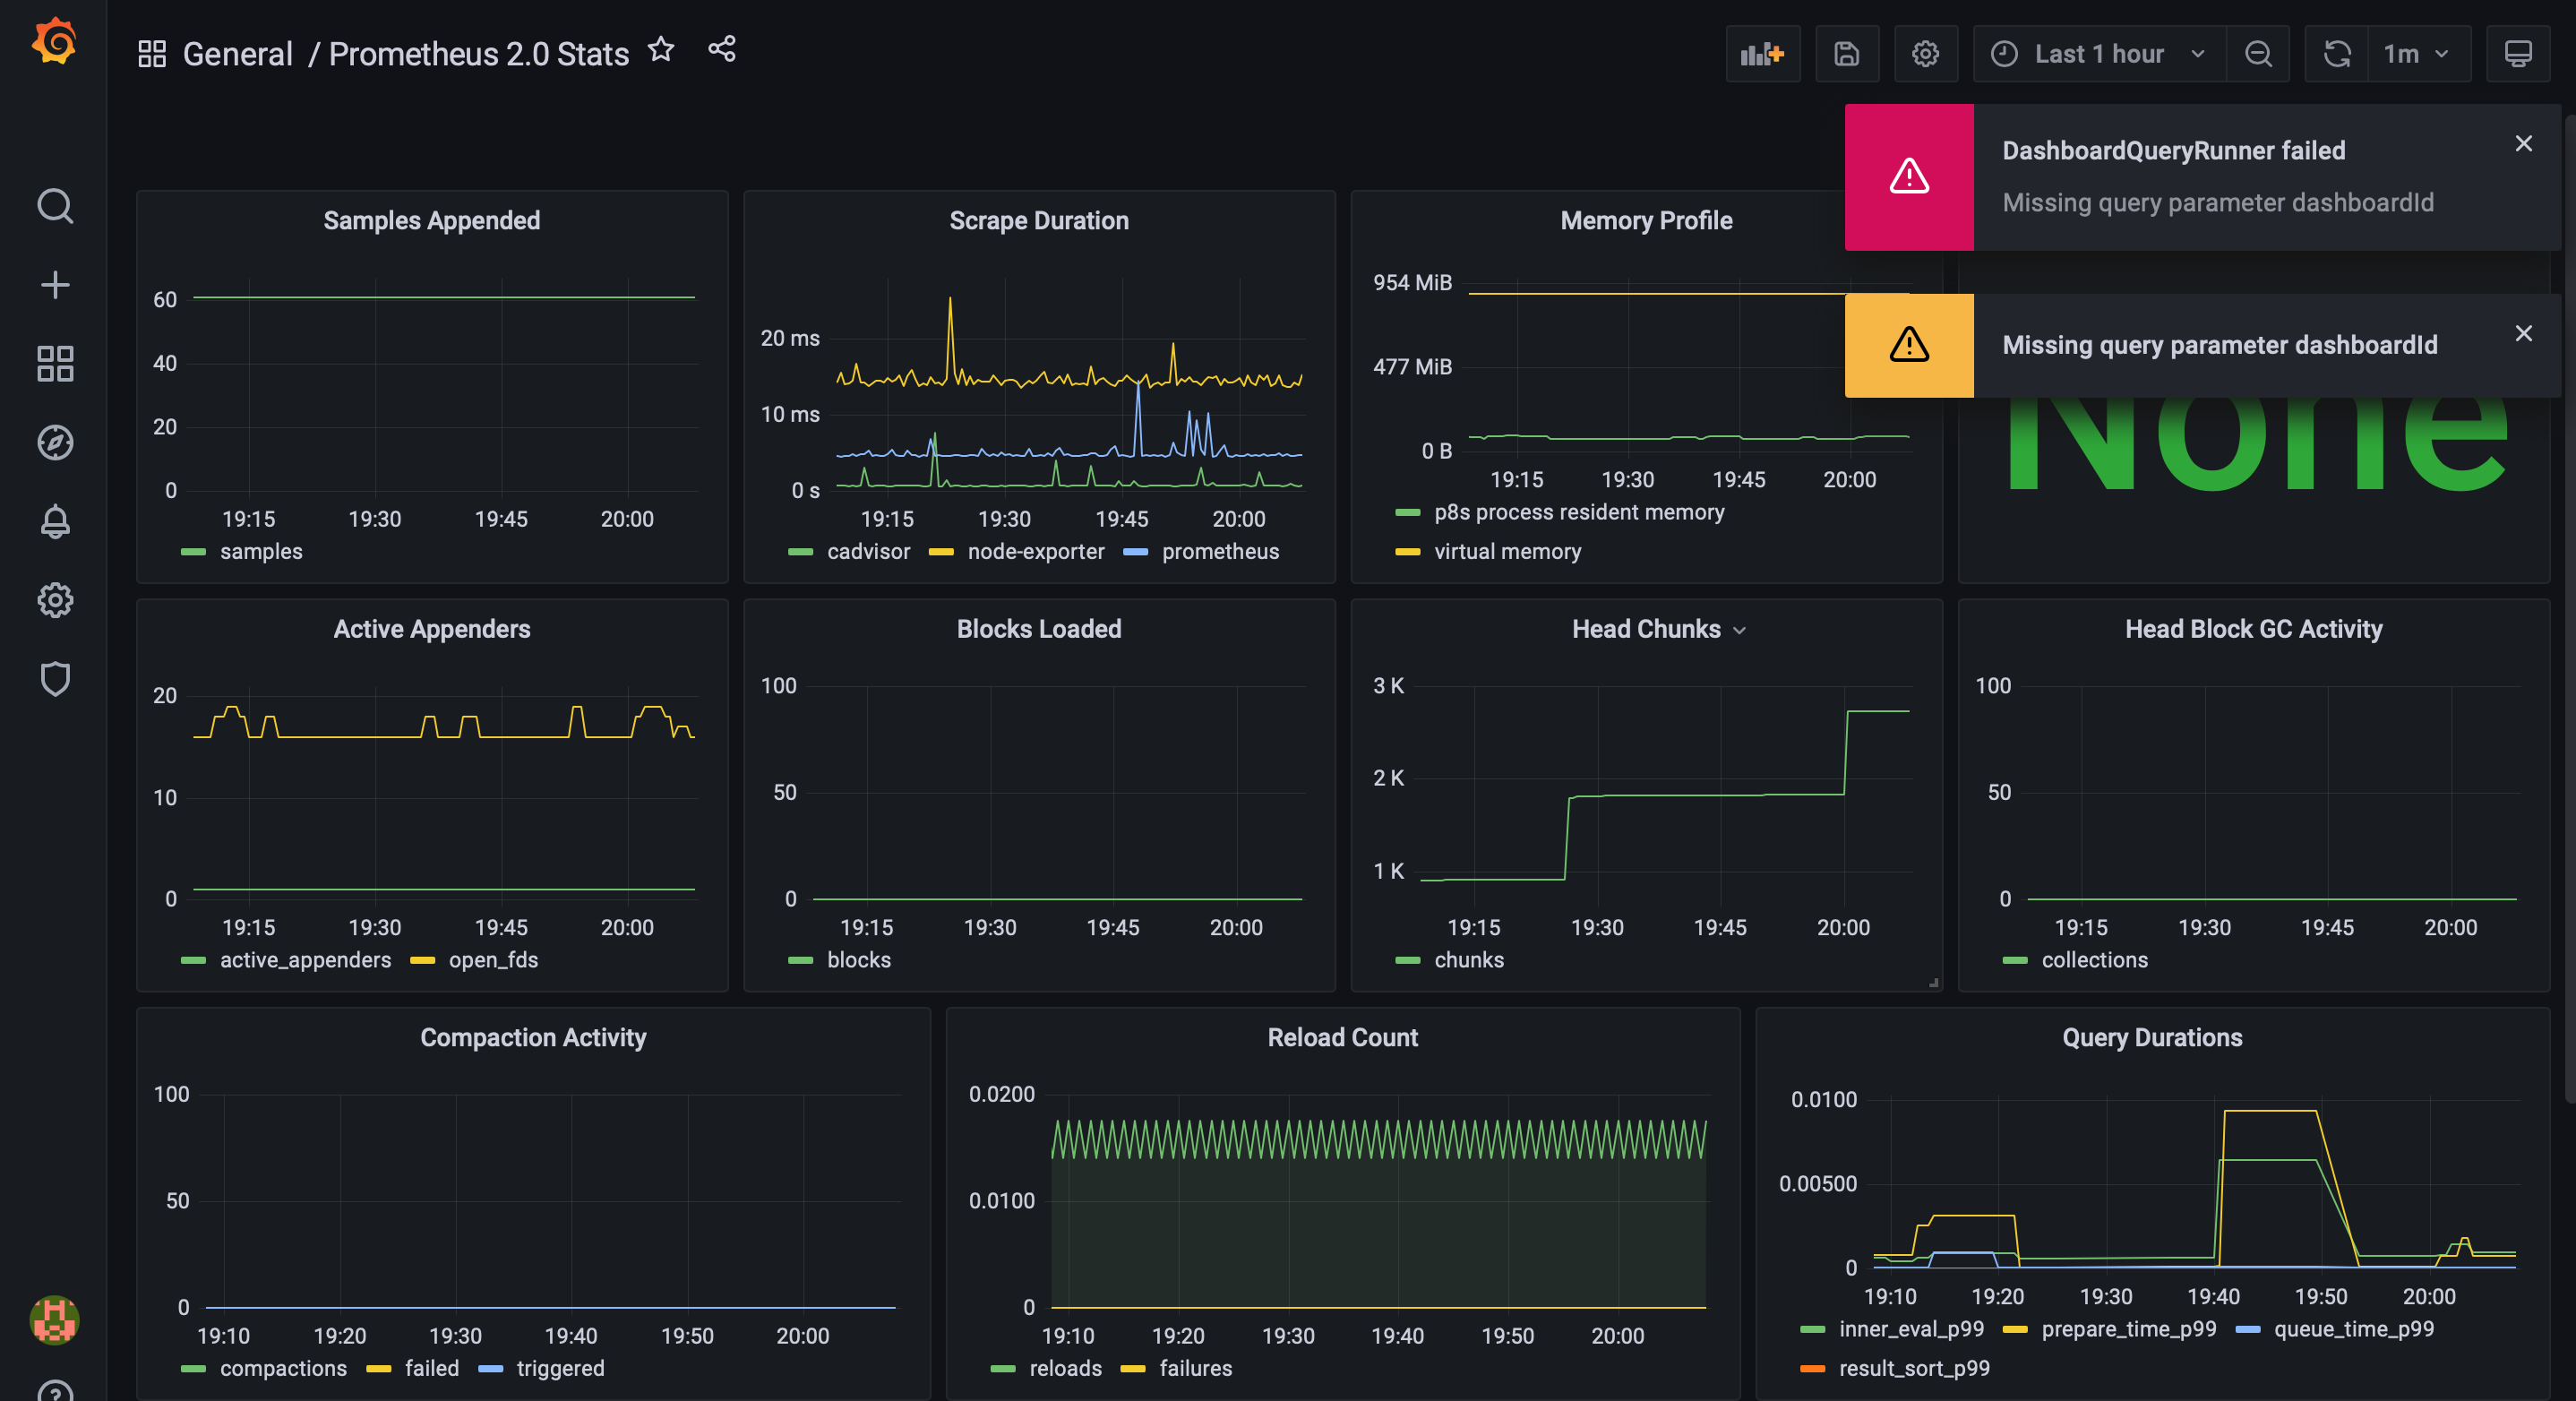Click prepare_time_p99 yellow legend color swatch

click(x=2015, y=1330)
